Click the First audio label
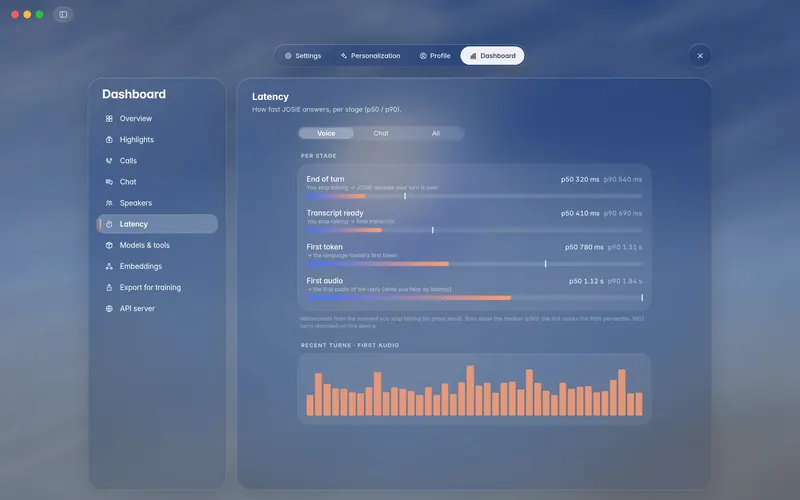800x500 pixels. tap(324, 281)
